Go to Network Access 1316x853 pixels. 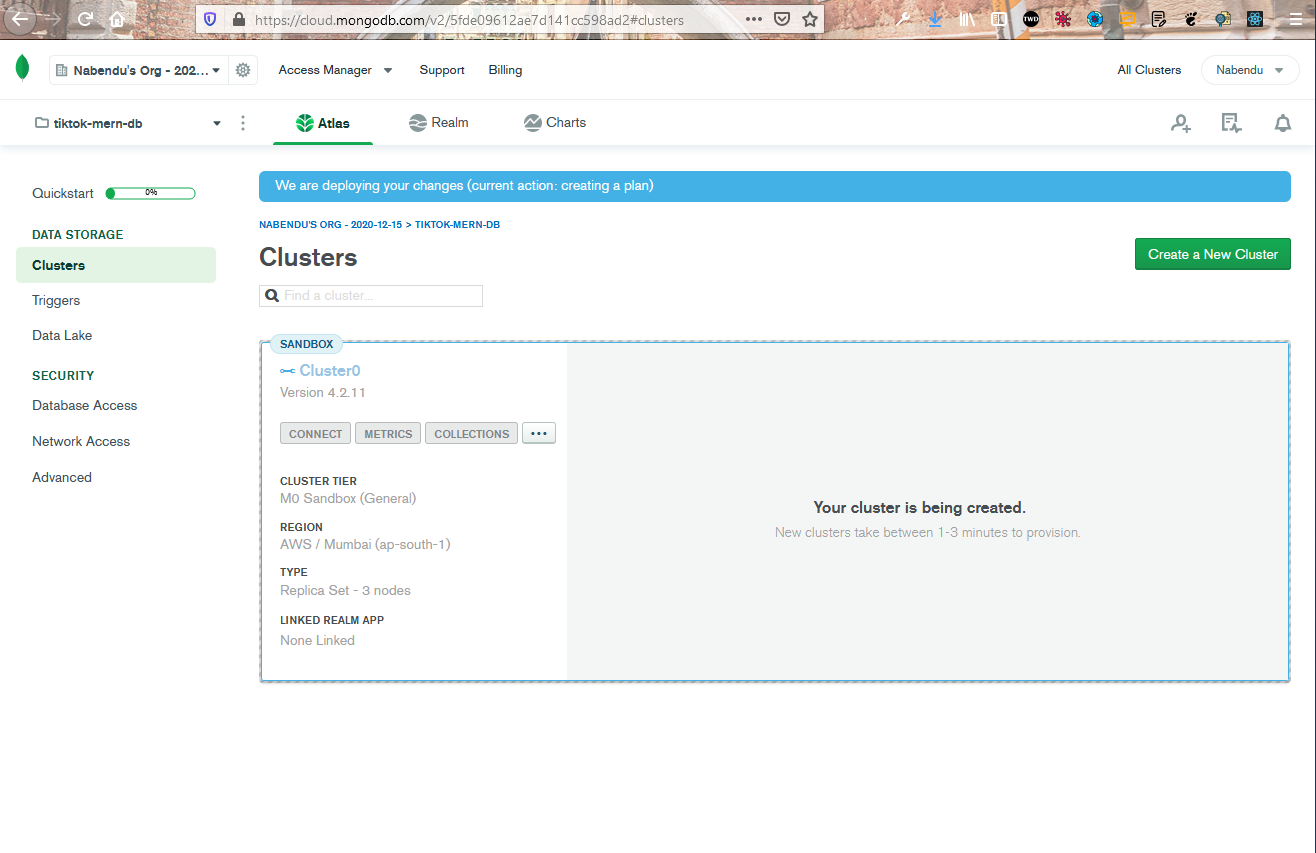(81, 441)
